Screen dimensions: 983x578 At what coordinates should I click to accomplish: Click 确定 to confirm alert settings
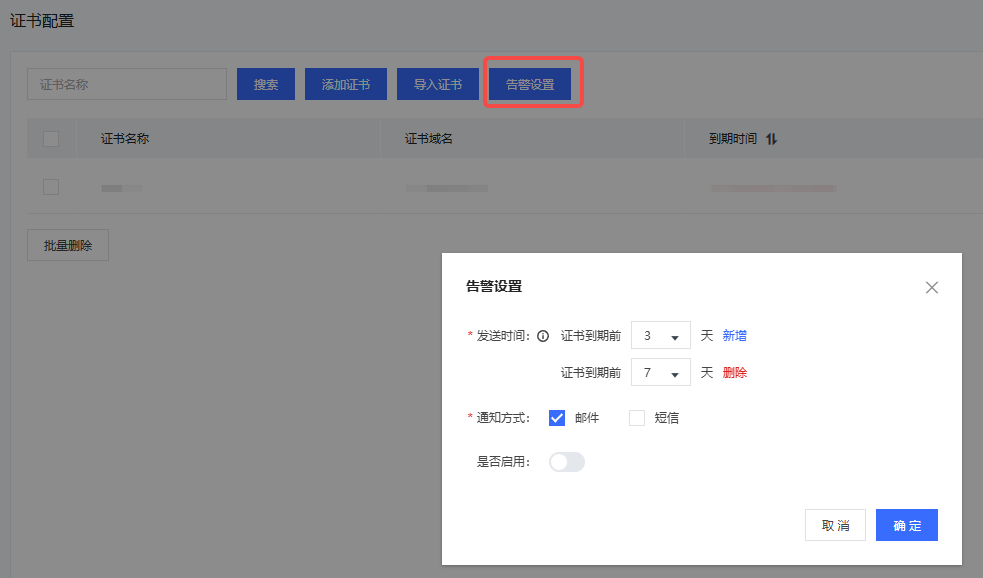pos(906,524)
